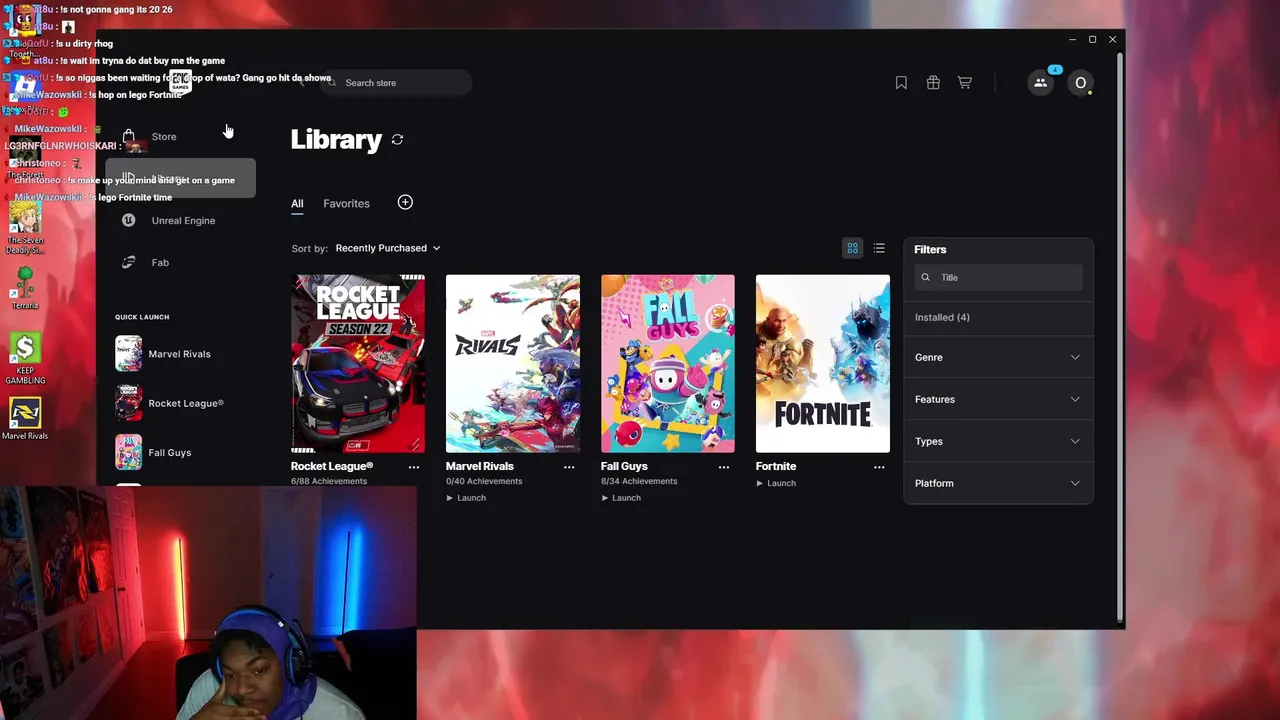The height and width of the screenshot is (720, 1280).
Task: Open the friends list icon
Action: 1041,83
